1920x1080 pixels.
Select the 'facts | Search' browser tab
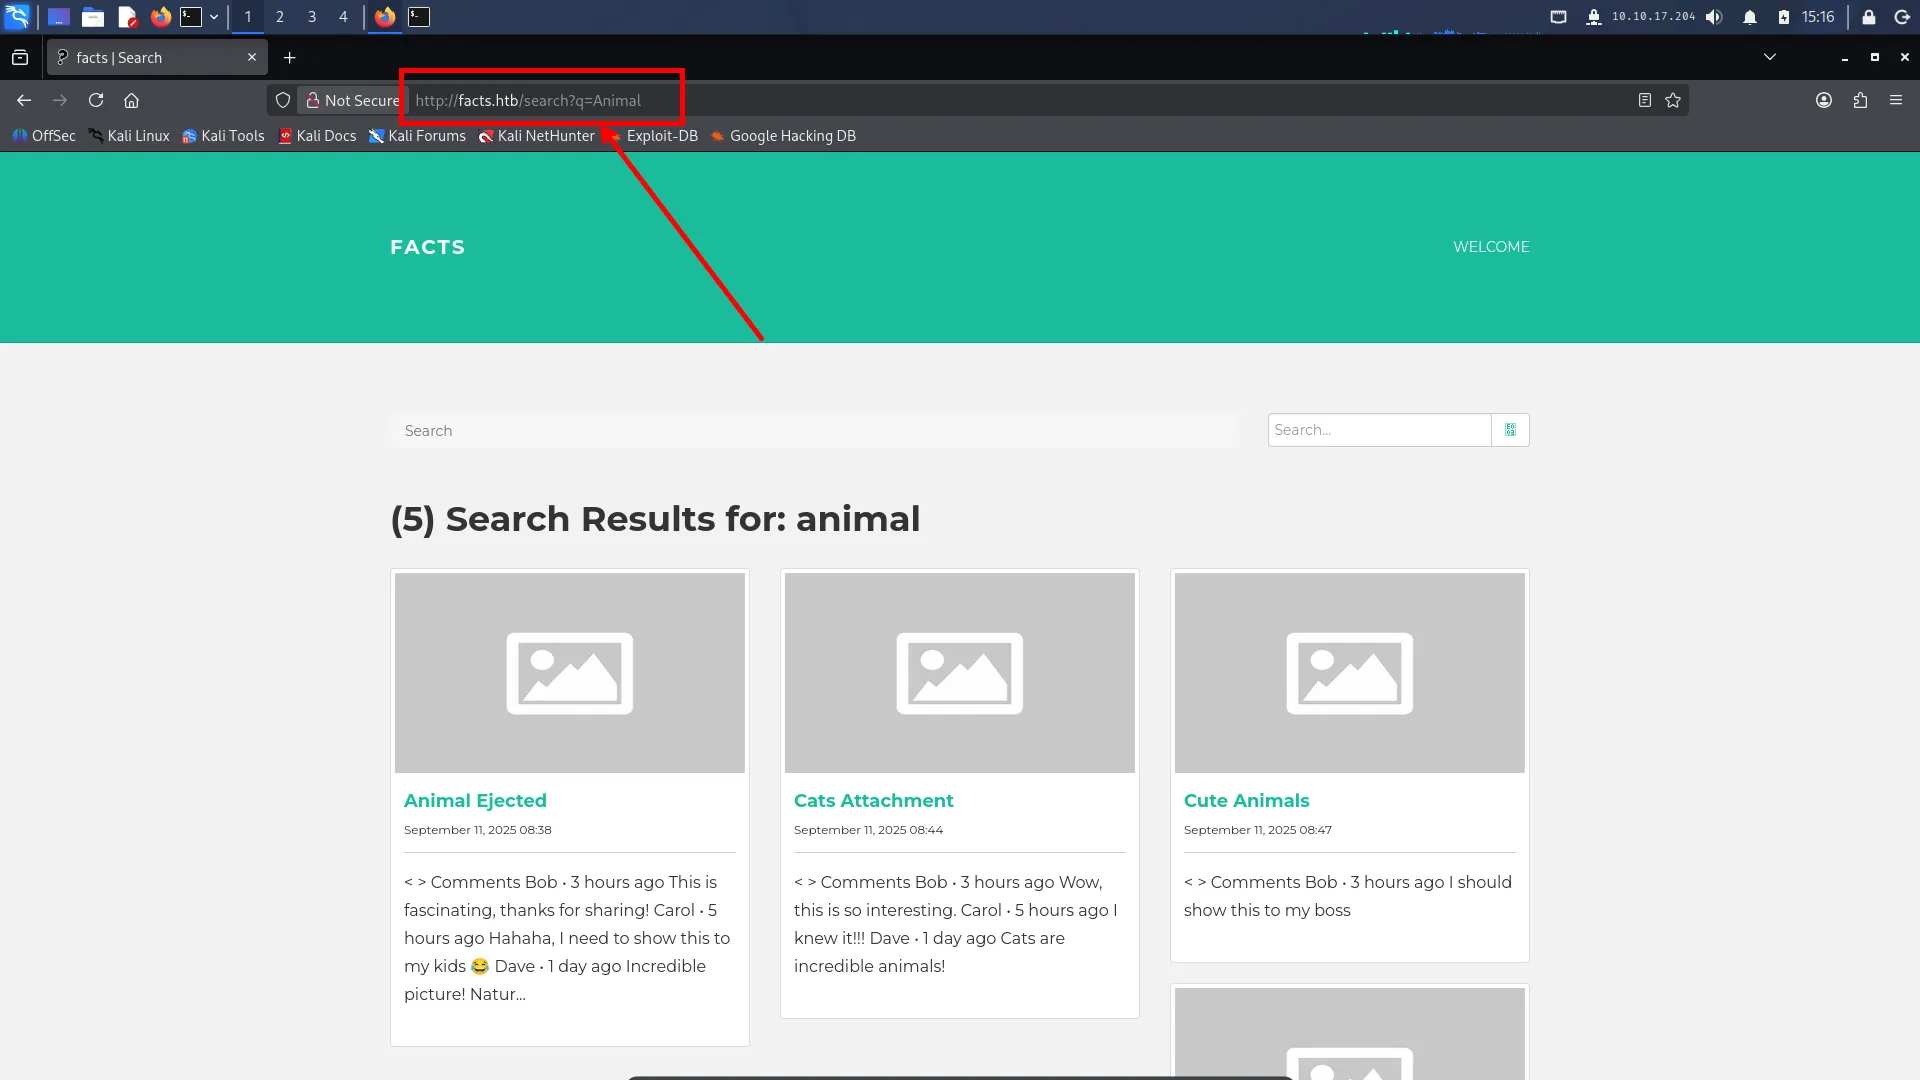tap(157, 58)
